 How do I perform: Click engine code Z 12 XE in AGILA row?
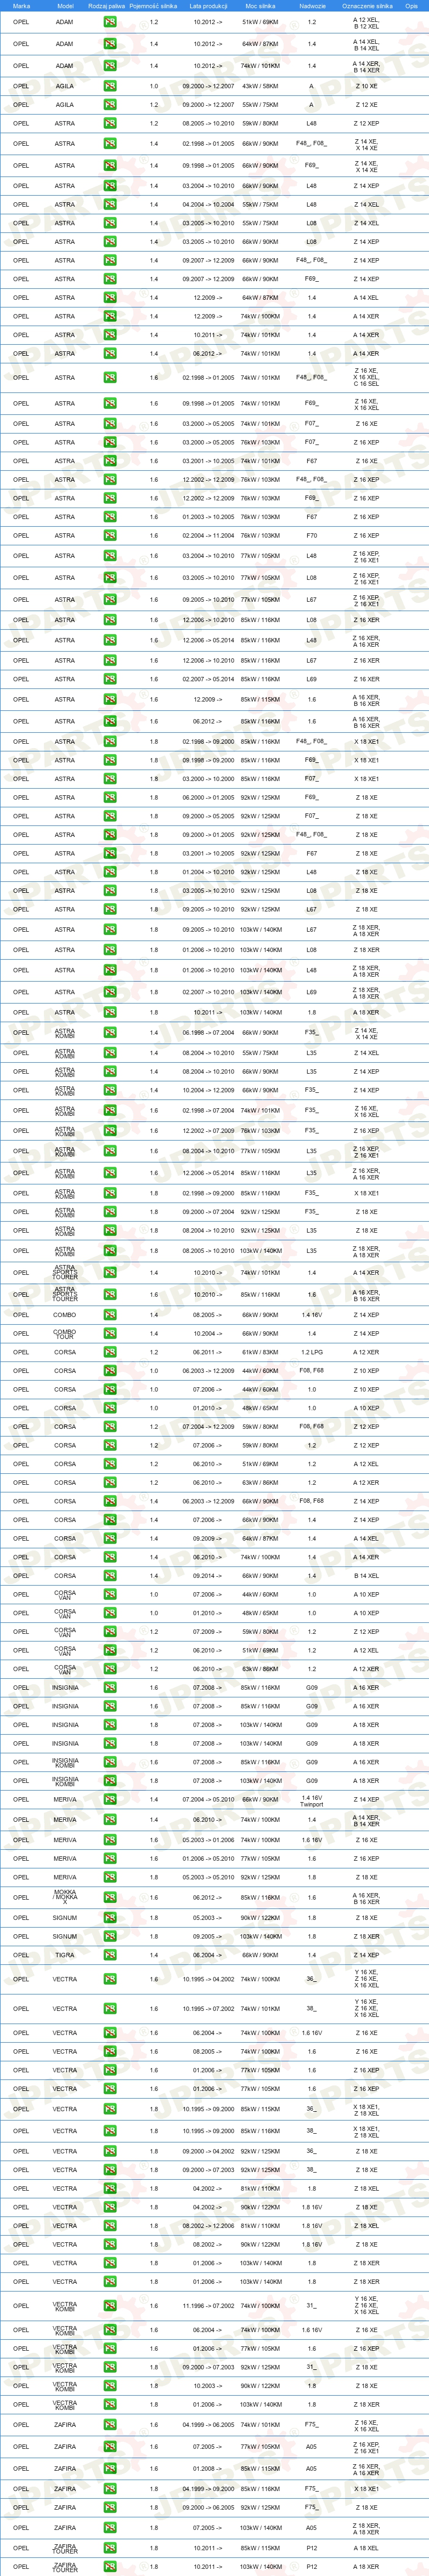tap(366, 105)
